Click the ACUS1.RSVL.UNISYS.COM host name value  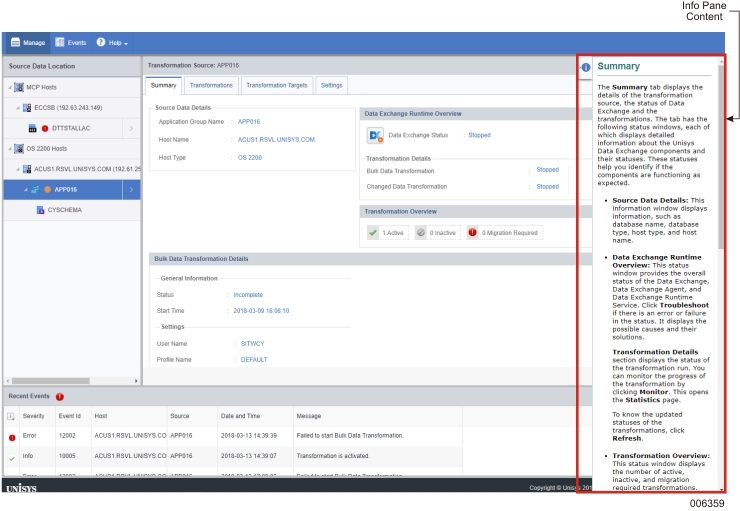(x=276, y=140)
